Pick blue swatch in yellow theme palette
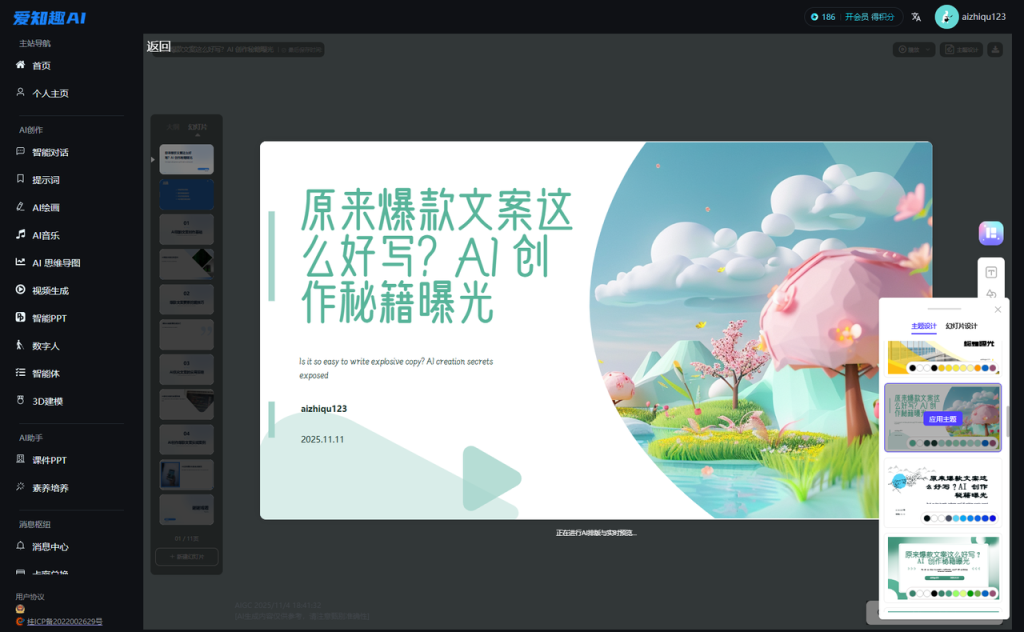Viewport: 1024px width, 632px height. 985,368
